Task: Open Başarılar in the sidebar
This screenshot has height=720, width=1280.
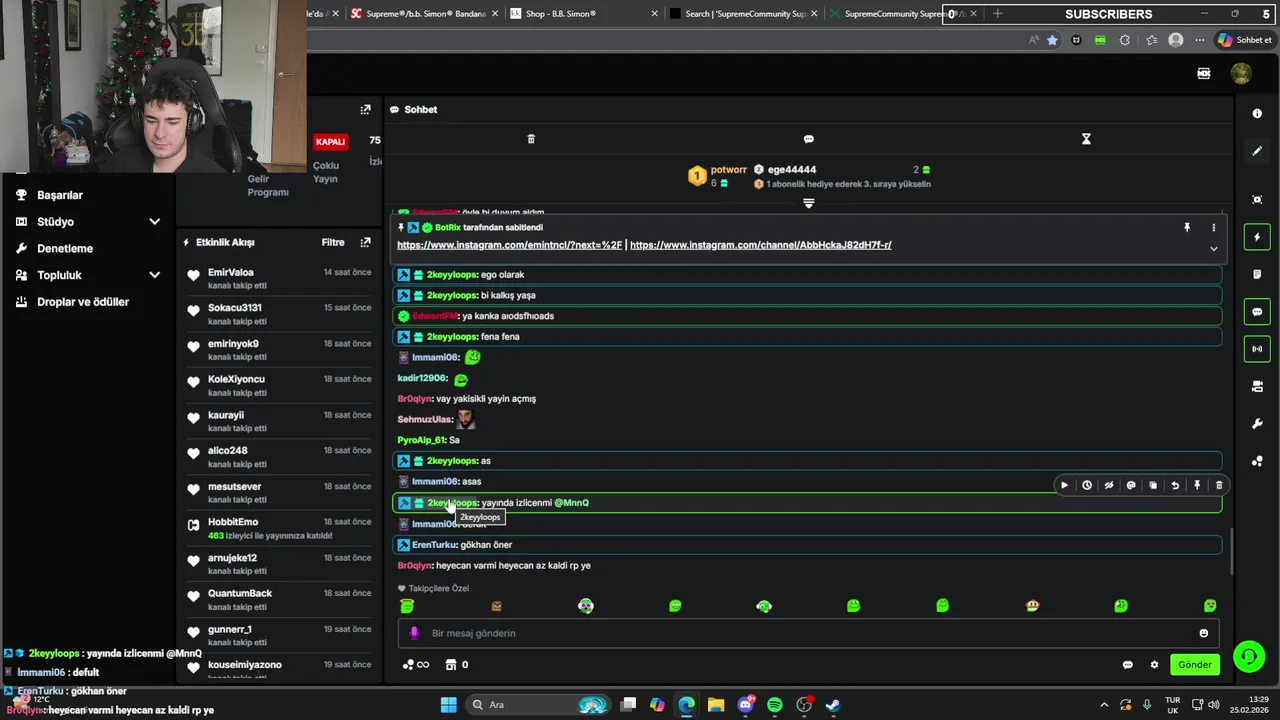Action: (60, 195)
